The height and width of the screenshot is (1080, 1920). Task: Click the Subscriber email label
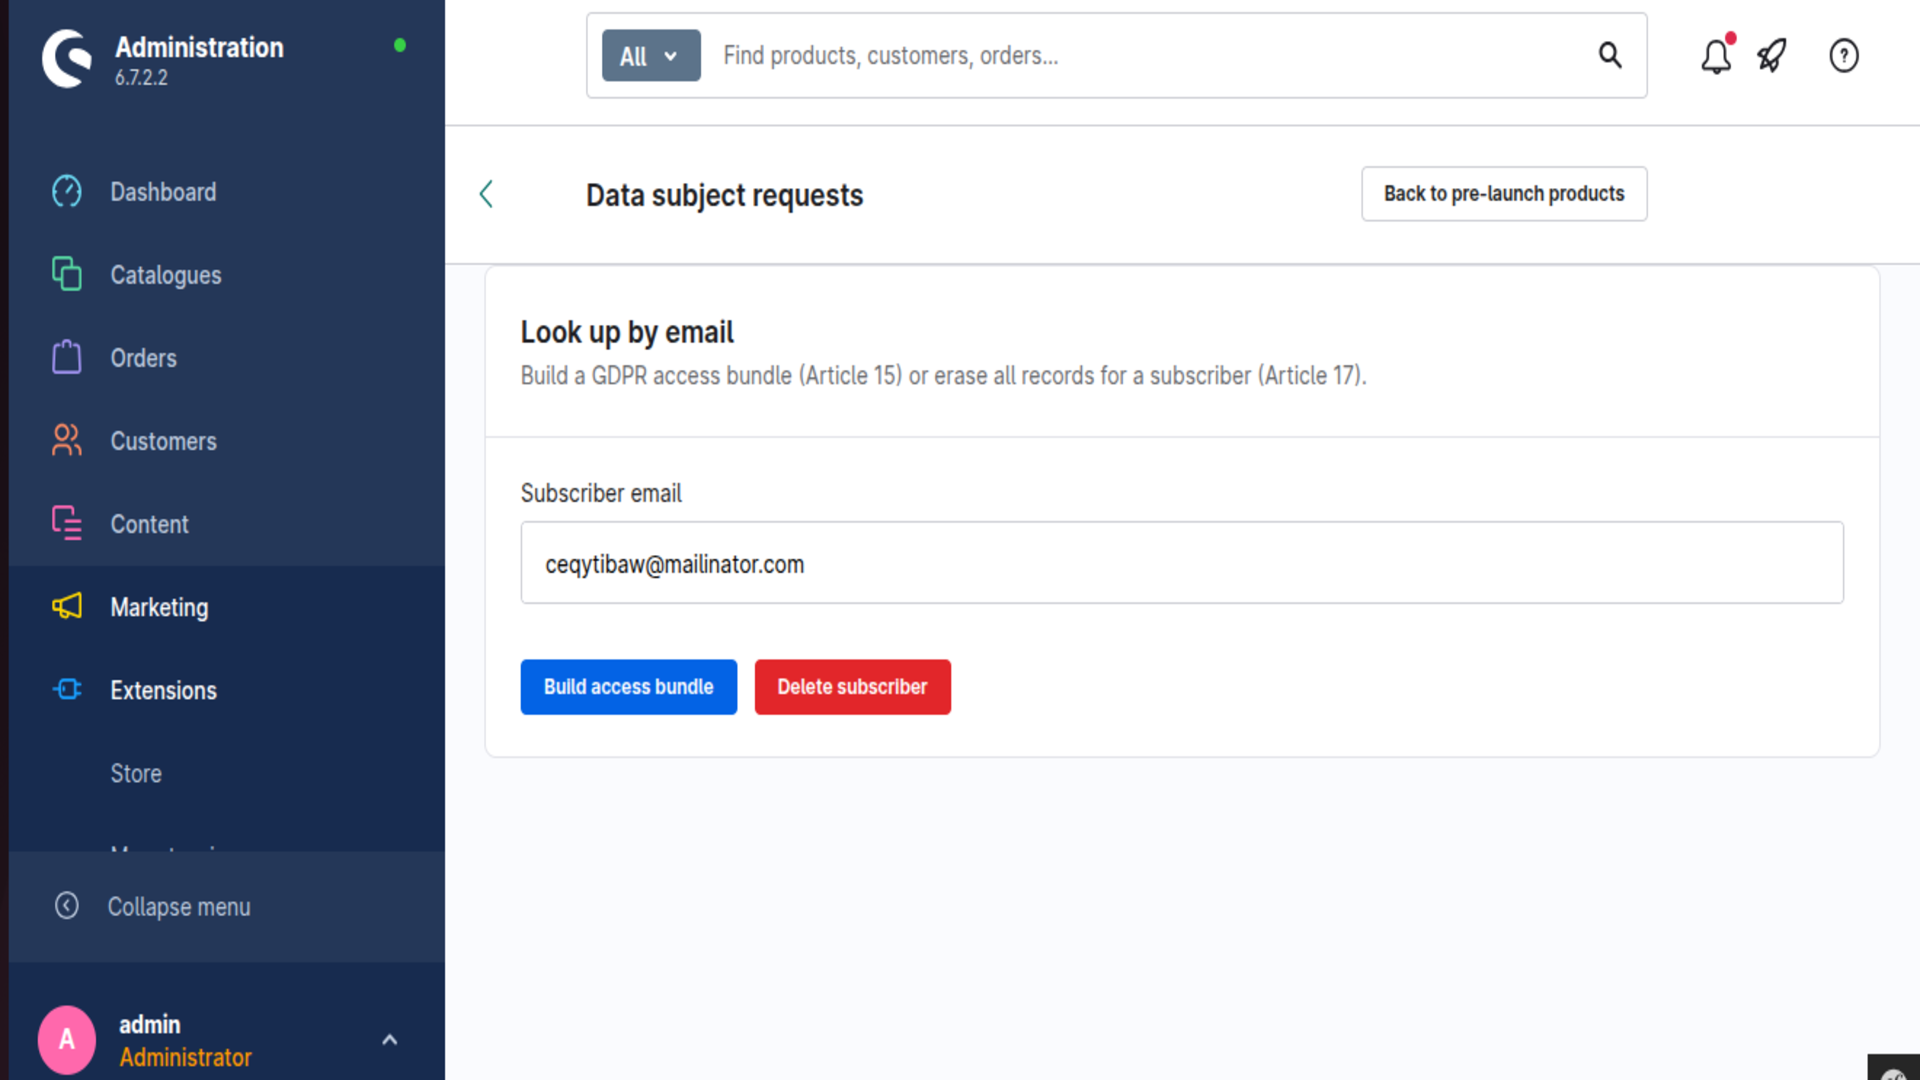(x=601, y=493)
